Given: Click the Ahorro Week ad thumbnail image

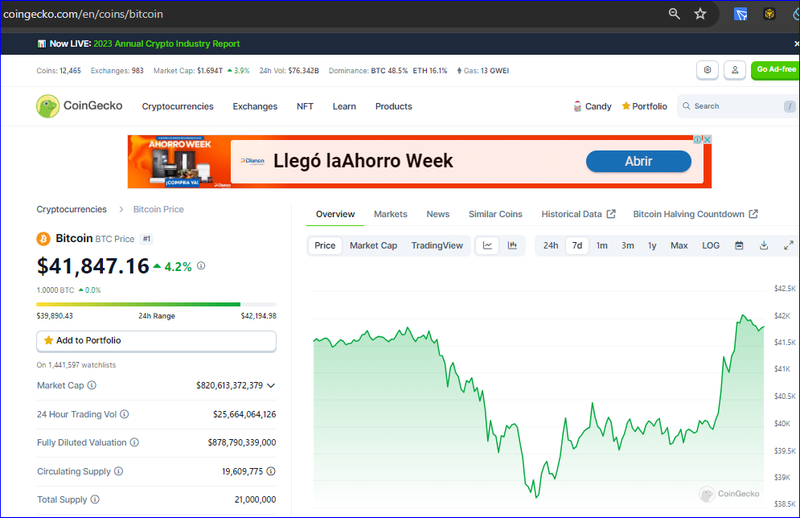Looking at the screenshot, I should [179, 162].
